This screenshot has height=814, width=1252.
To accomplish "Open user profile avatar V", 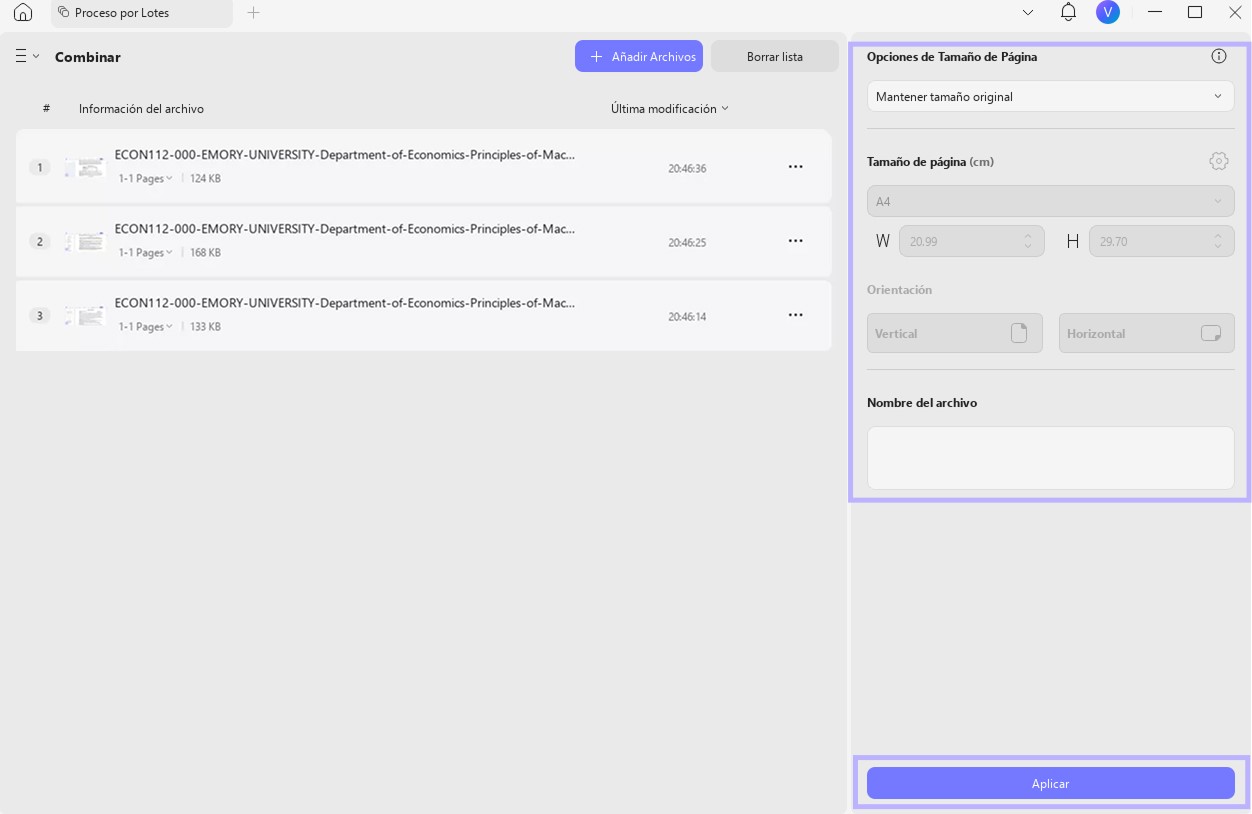I will click(1107, 13).
